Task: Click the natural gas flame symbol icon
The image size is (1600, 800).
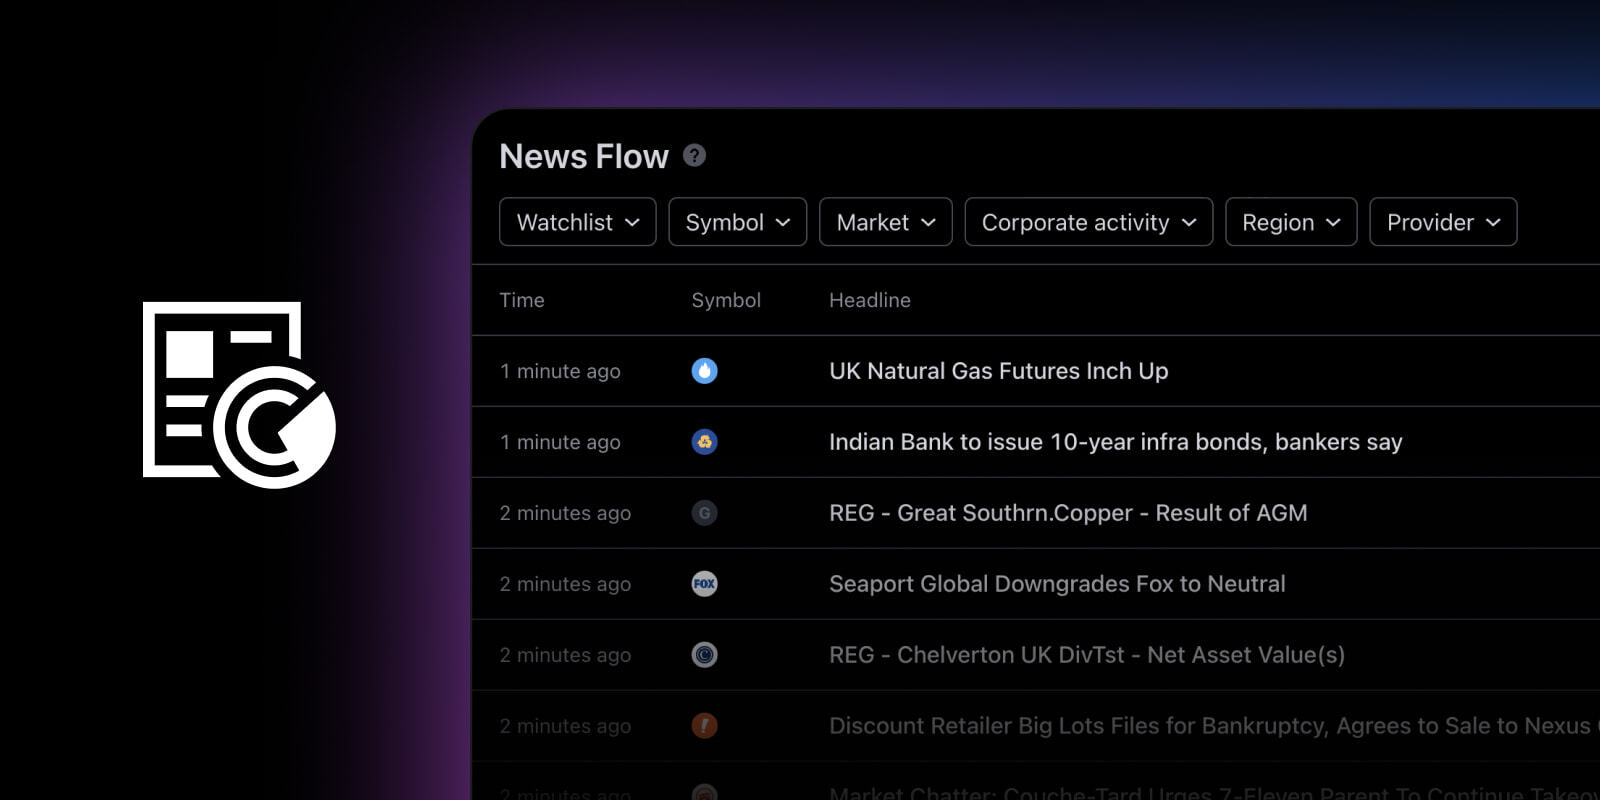Action: [704, 371]
